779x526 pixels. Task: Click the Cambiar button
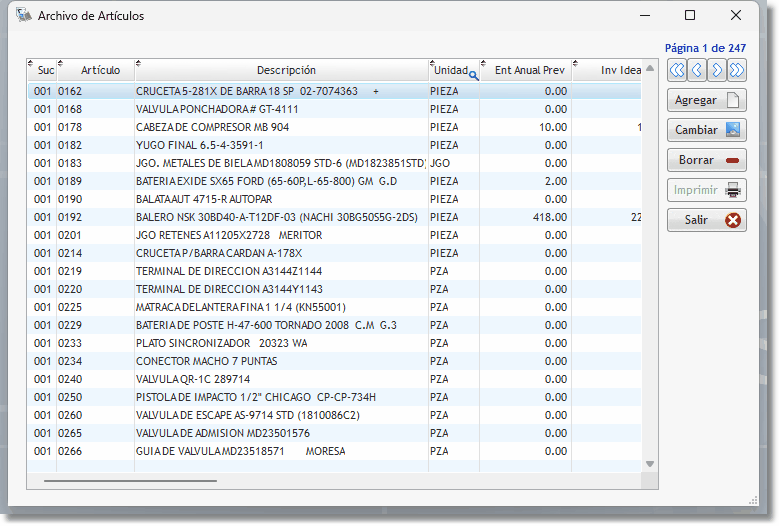tap(706, 130)
